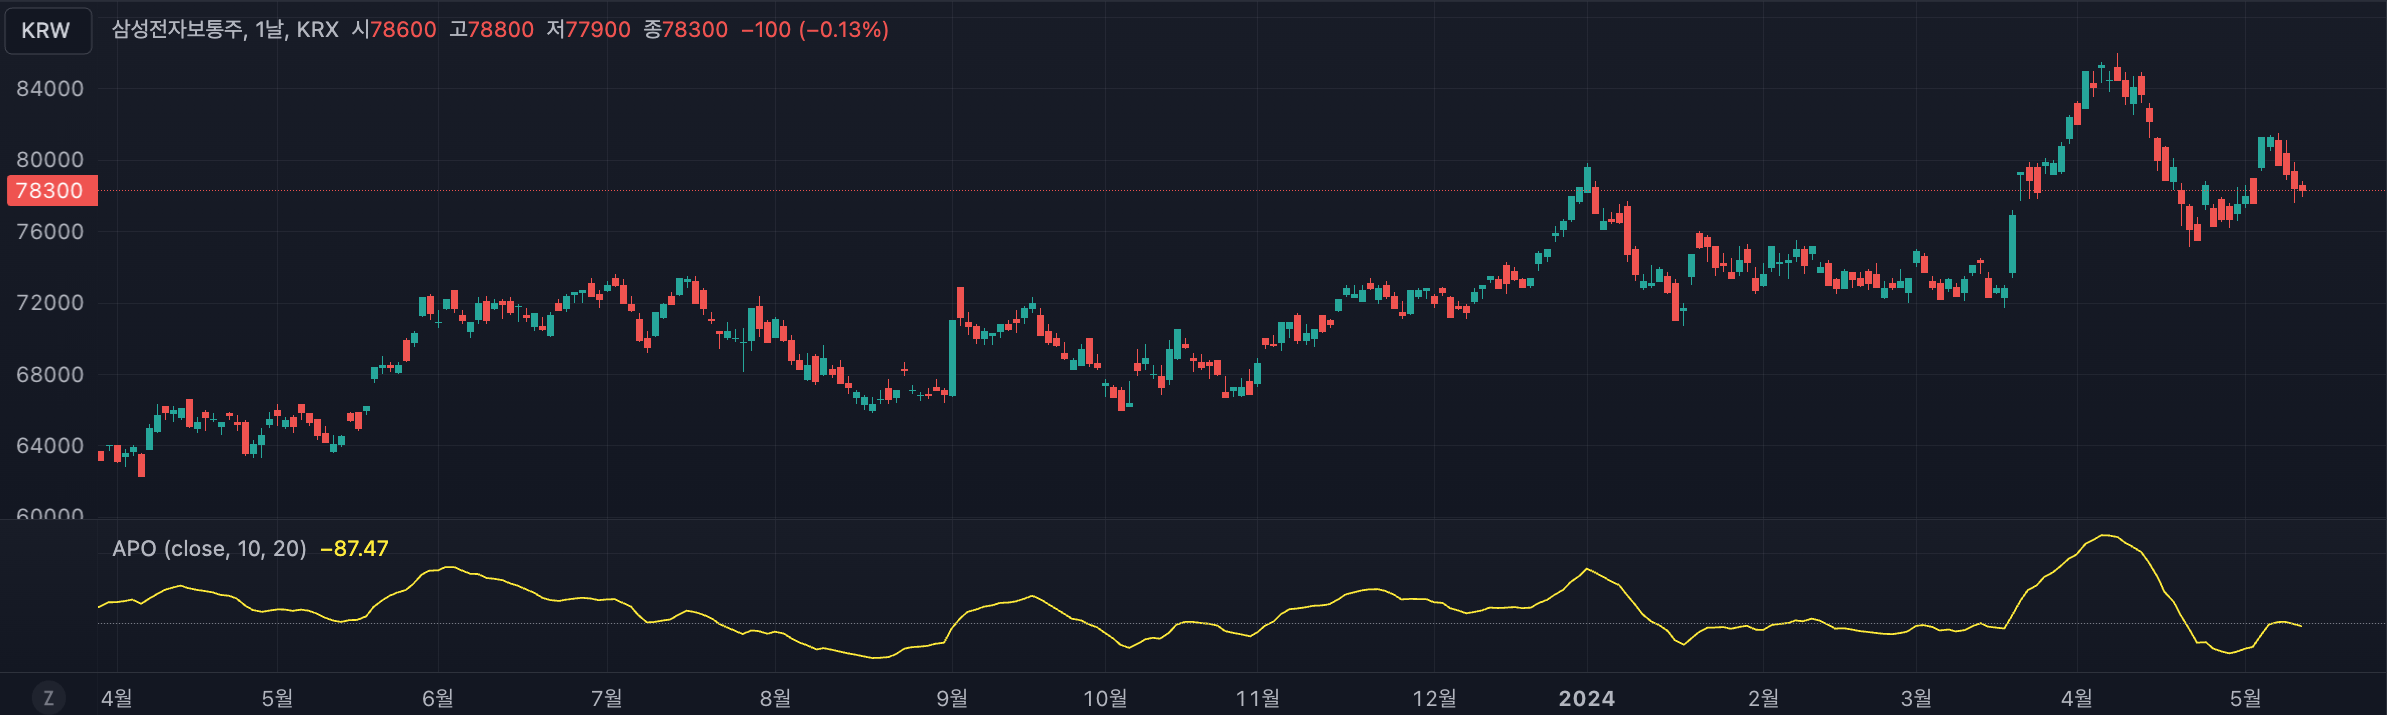
Task: Click the 68000 price axis label
Action: [x=50, y=375]
